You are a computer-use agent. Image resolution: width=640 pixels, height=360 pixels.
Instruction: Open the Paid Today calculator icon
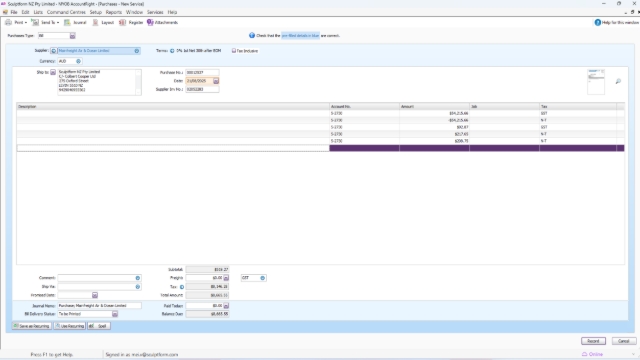[226, 305]
